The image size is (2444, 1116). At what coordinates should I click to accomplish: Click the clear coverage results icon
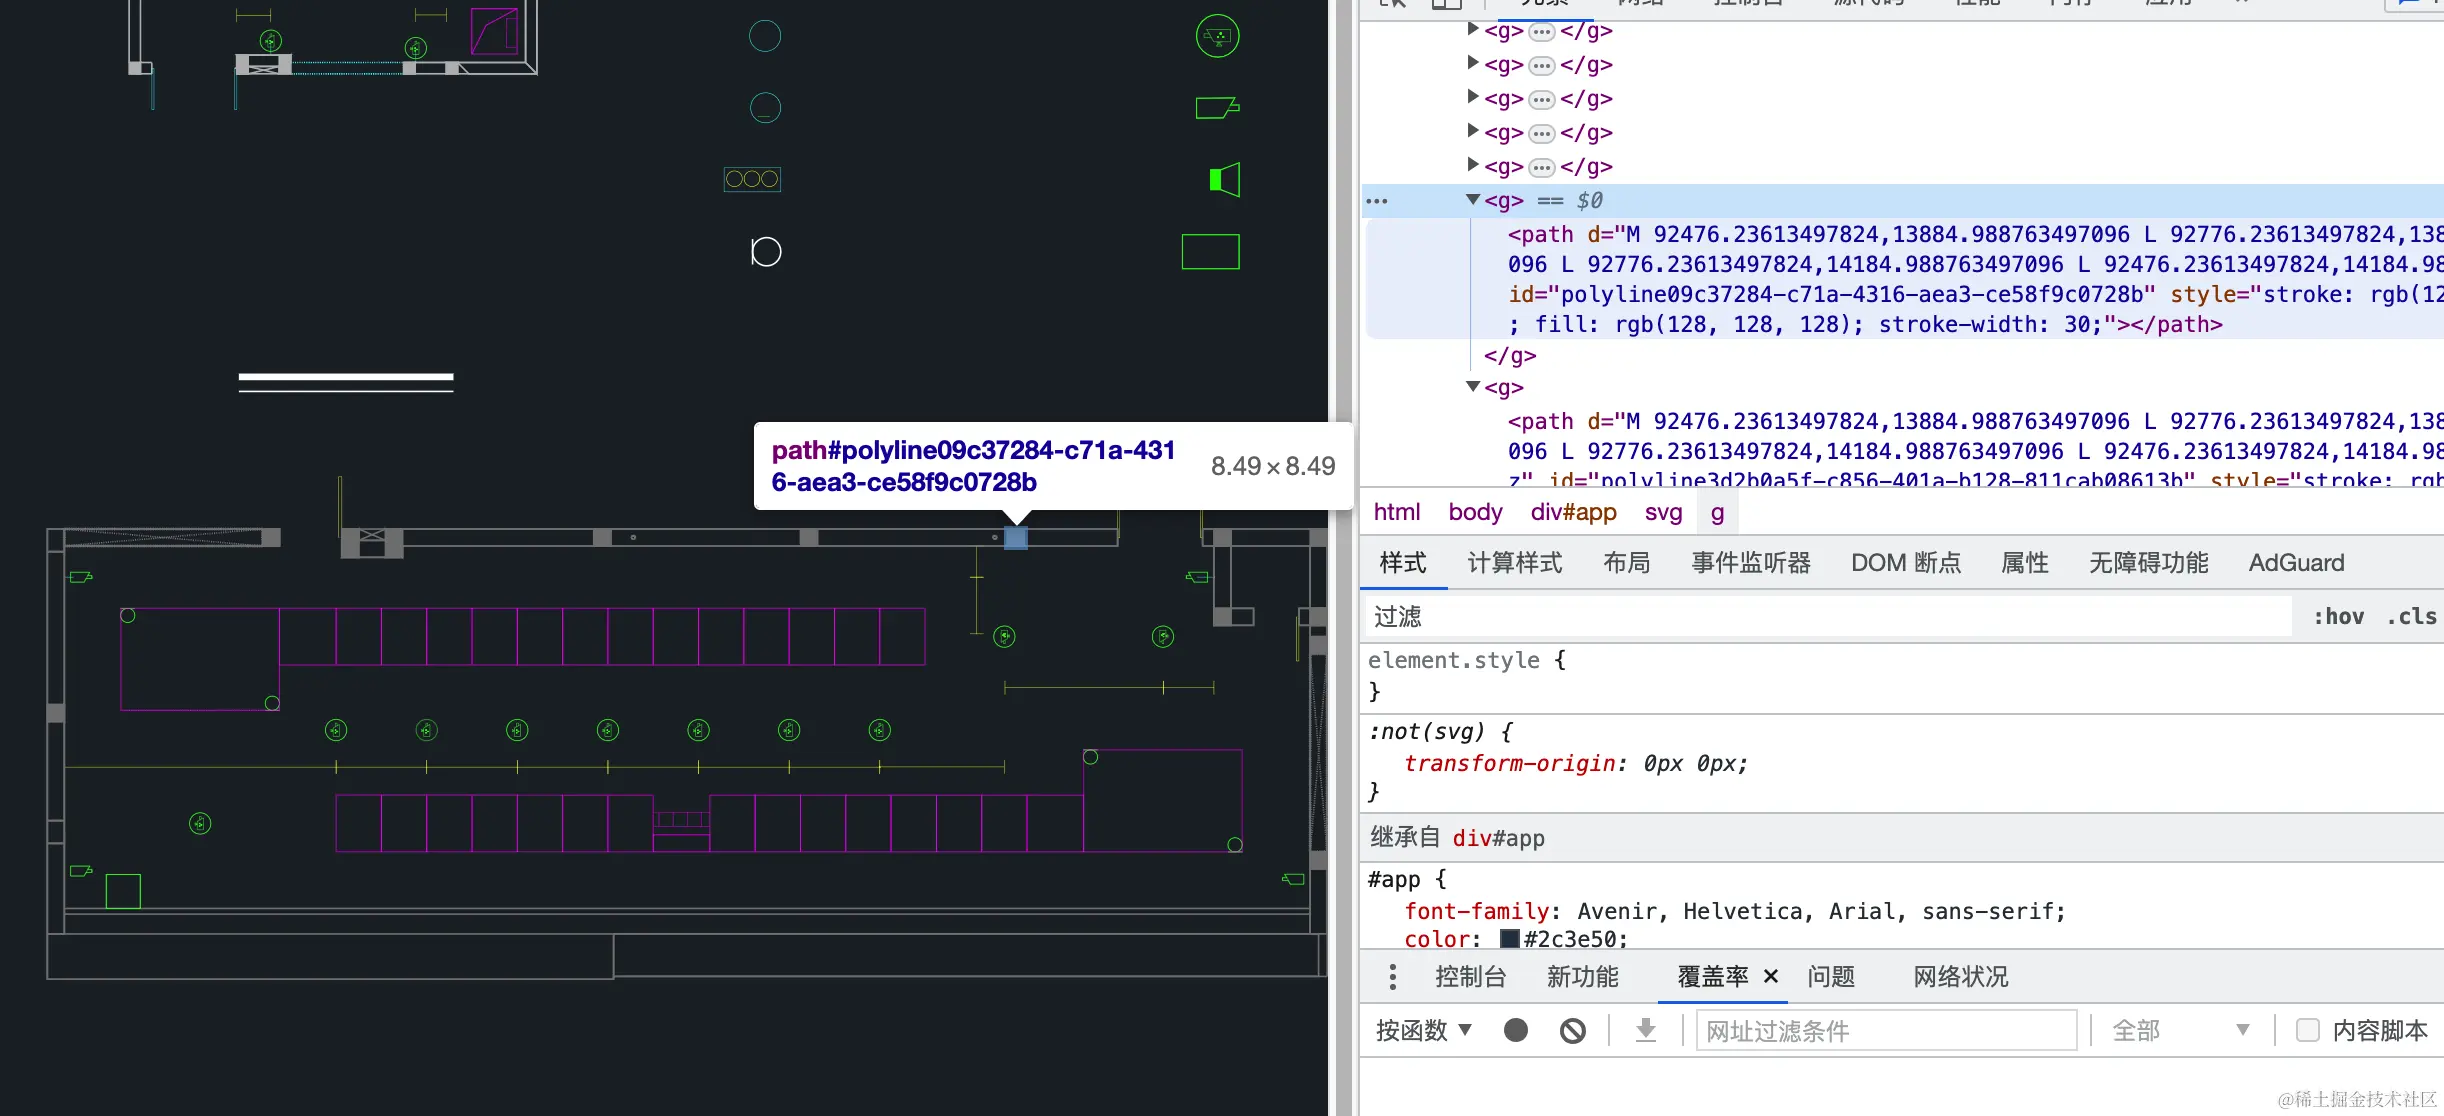[1572, 1030]
